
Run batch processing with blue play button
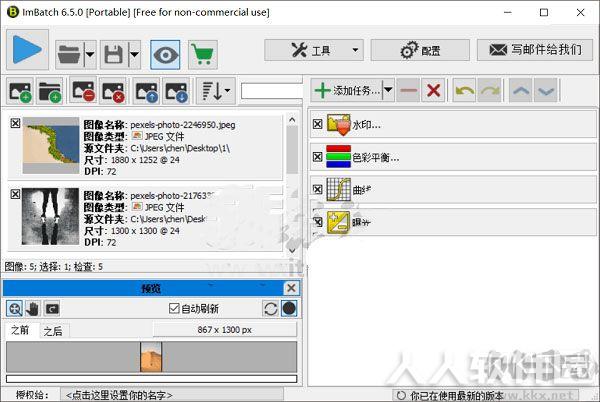pos(27,50)
